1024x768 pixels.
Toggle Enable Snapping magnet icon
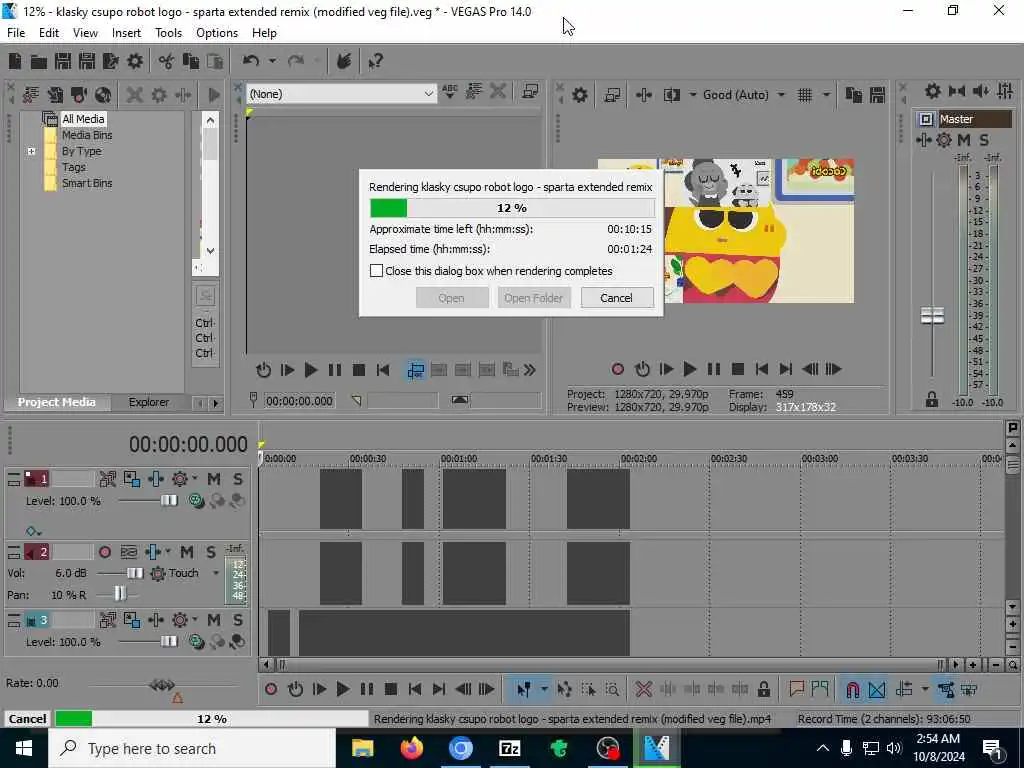coord(852,689)
